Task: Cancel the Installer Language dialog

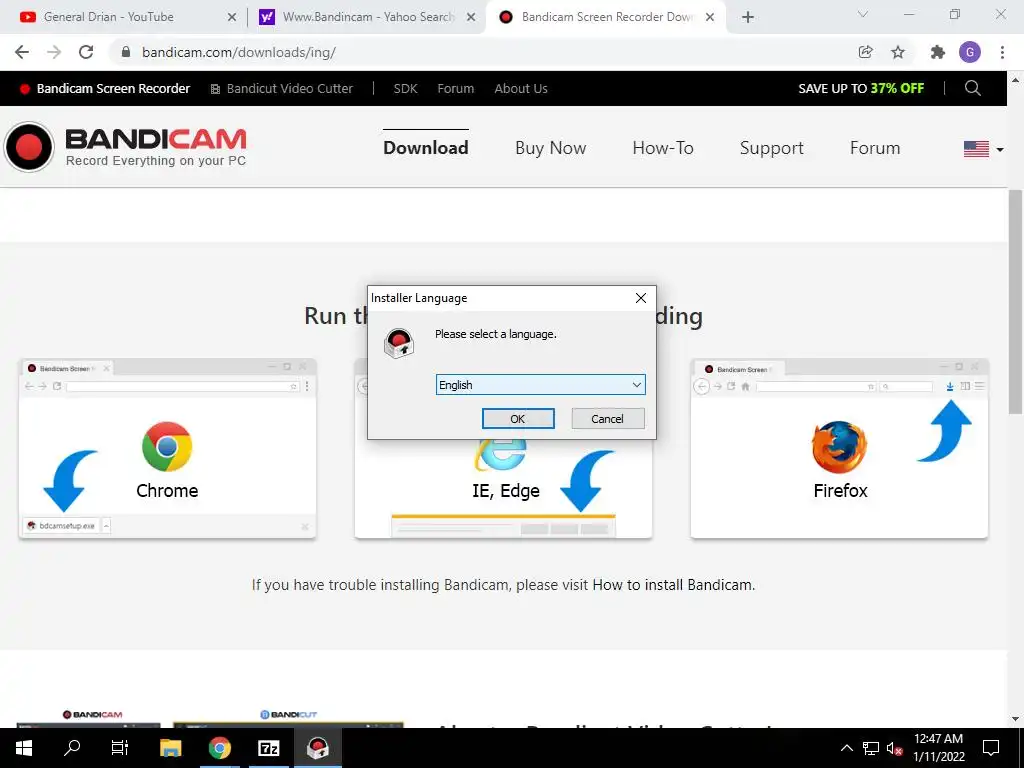Action: click(607, 419)
